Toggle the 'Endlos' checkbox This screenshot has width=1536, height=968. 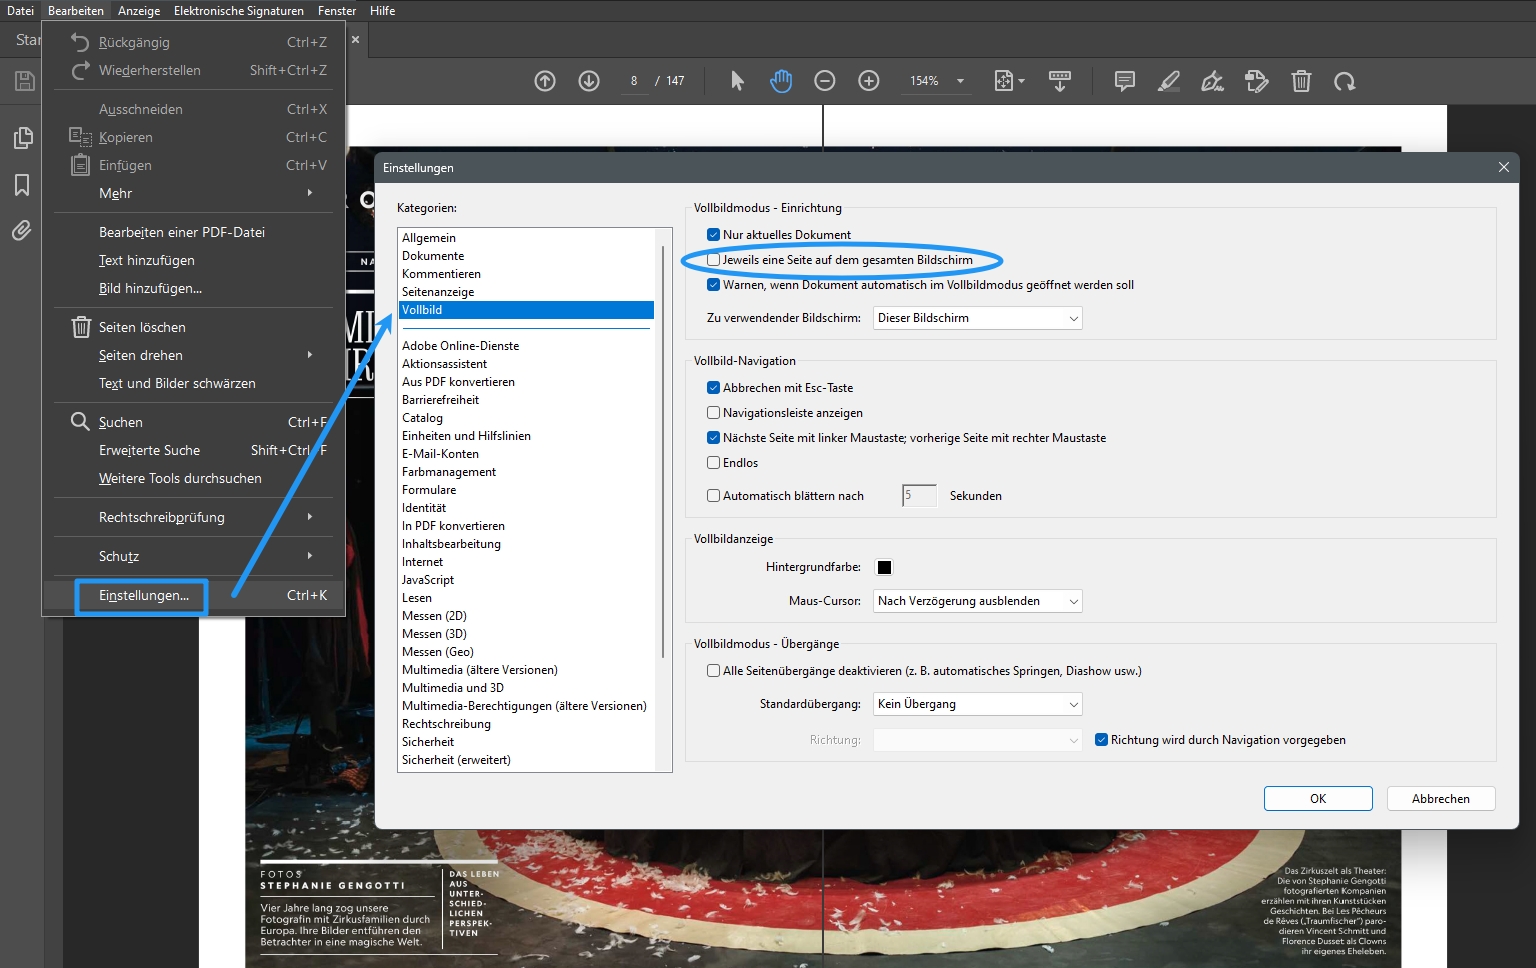(x=714, y=463)
